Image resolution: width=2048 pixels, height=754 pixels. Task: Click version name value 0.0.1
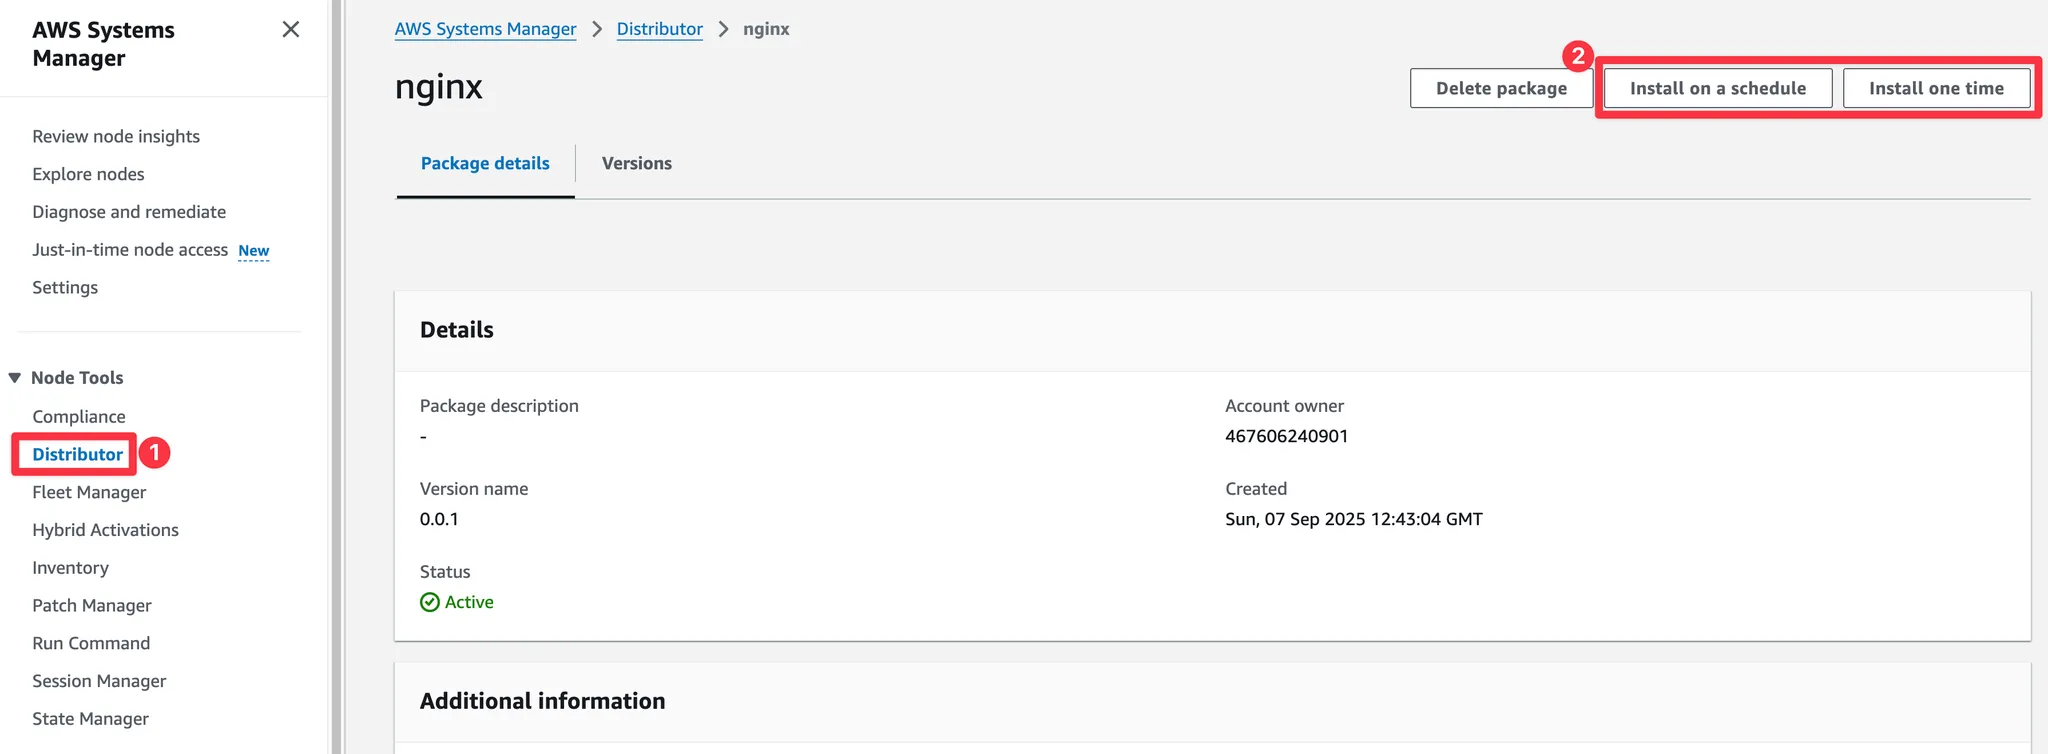pos(439,519)
